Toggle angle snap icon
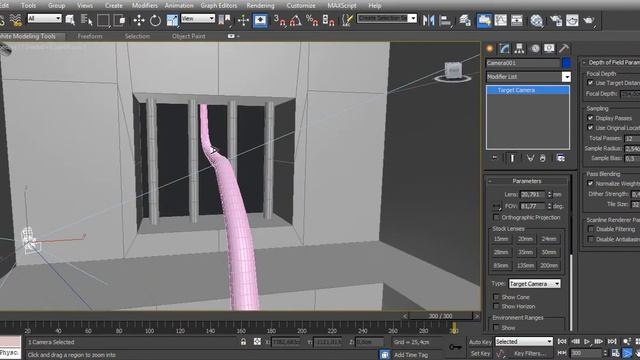The height and width of the screenshot is (360, 640). (x=296, y=20)
